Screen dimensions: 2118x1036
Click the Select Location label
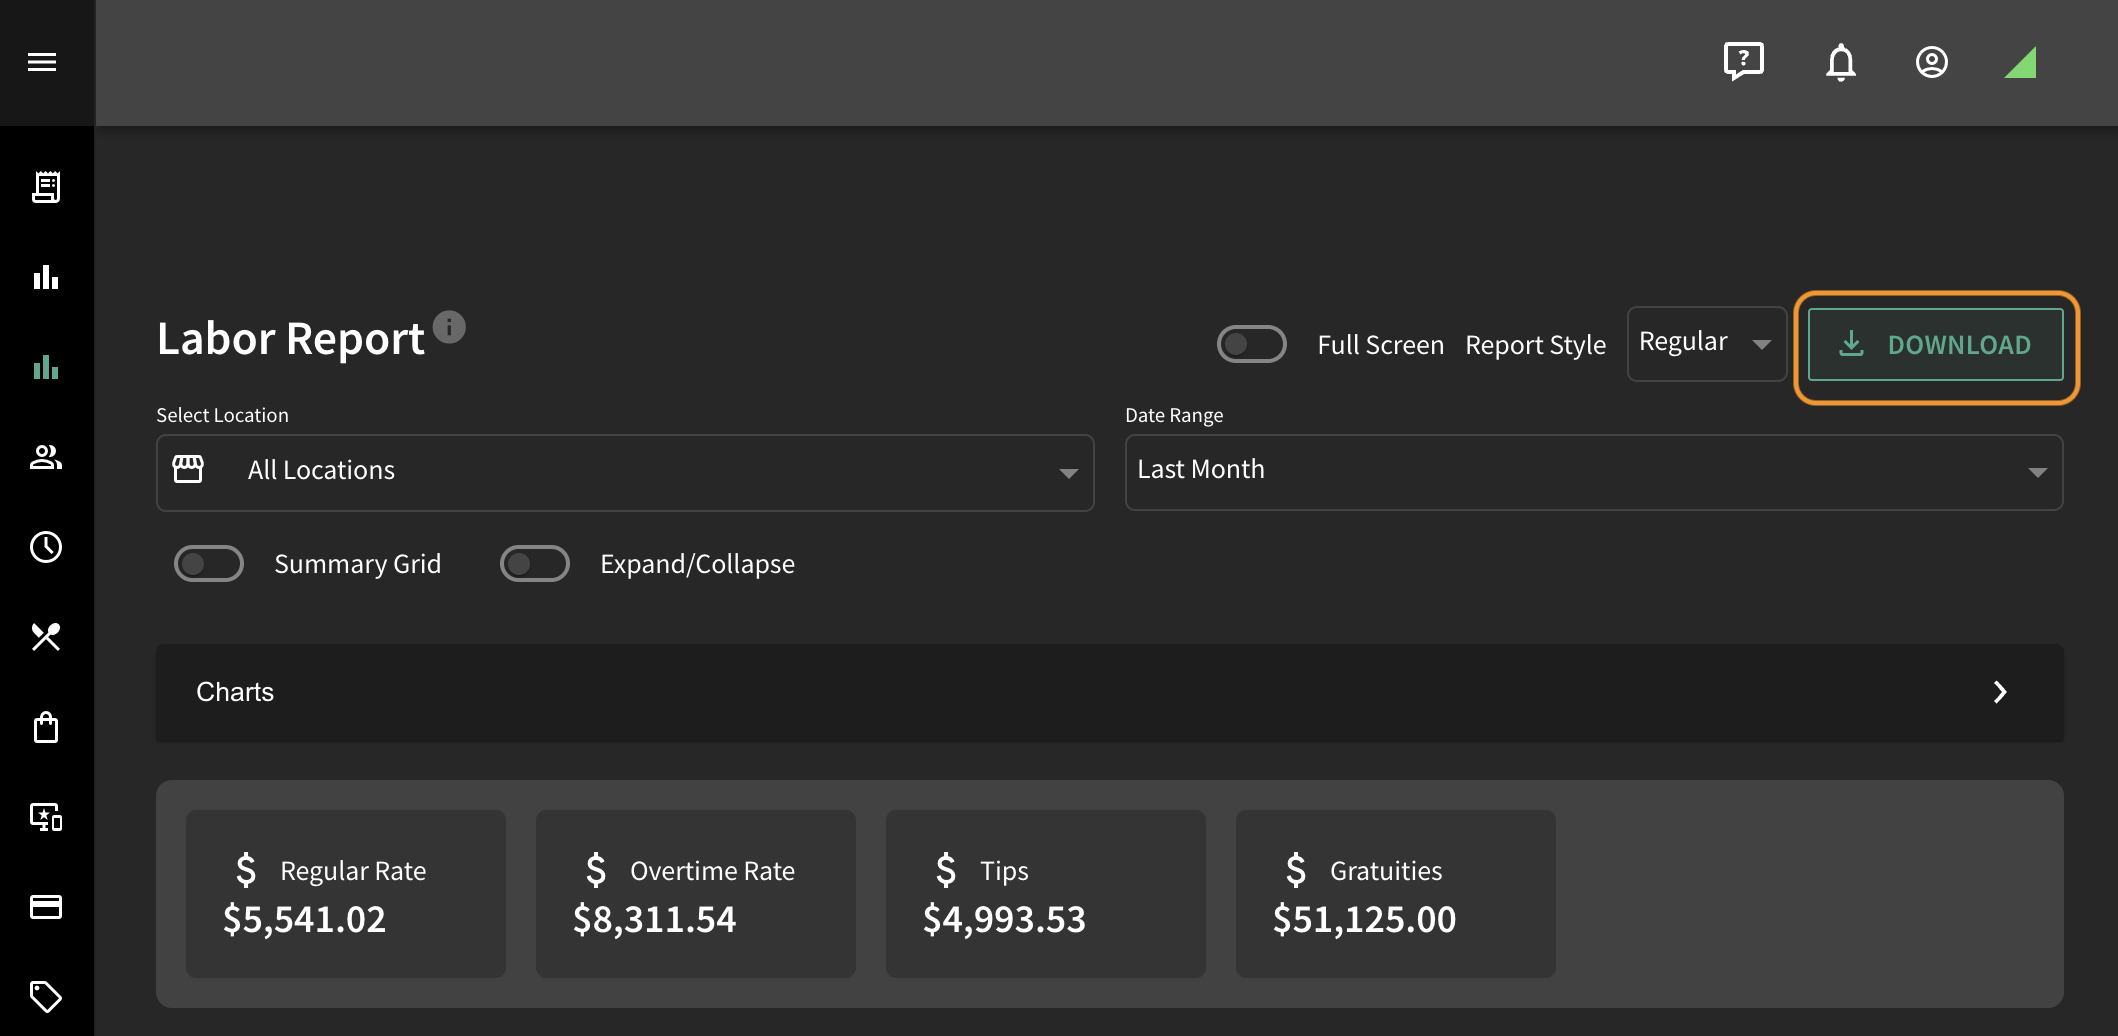pyautogui.click(x=222, y=415)
